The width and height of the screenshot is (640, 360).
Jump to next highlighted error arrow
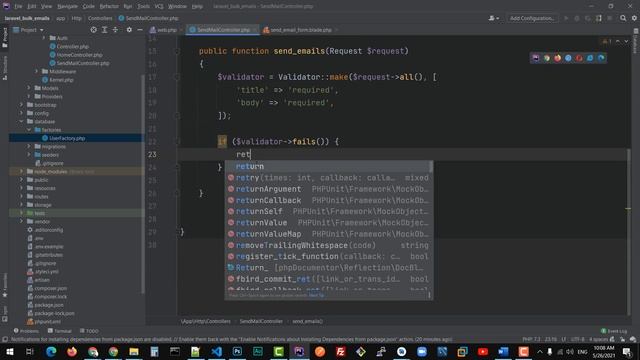tap(626, 41)
